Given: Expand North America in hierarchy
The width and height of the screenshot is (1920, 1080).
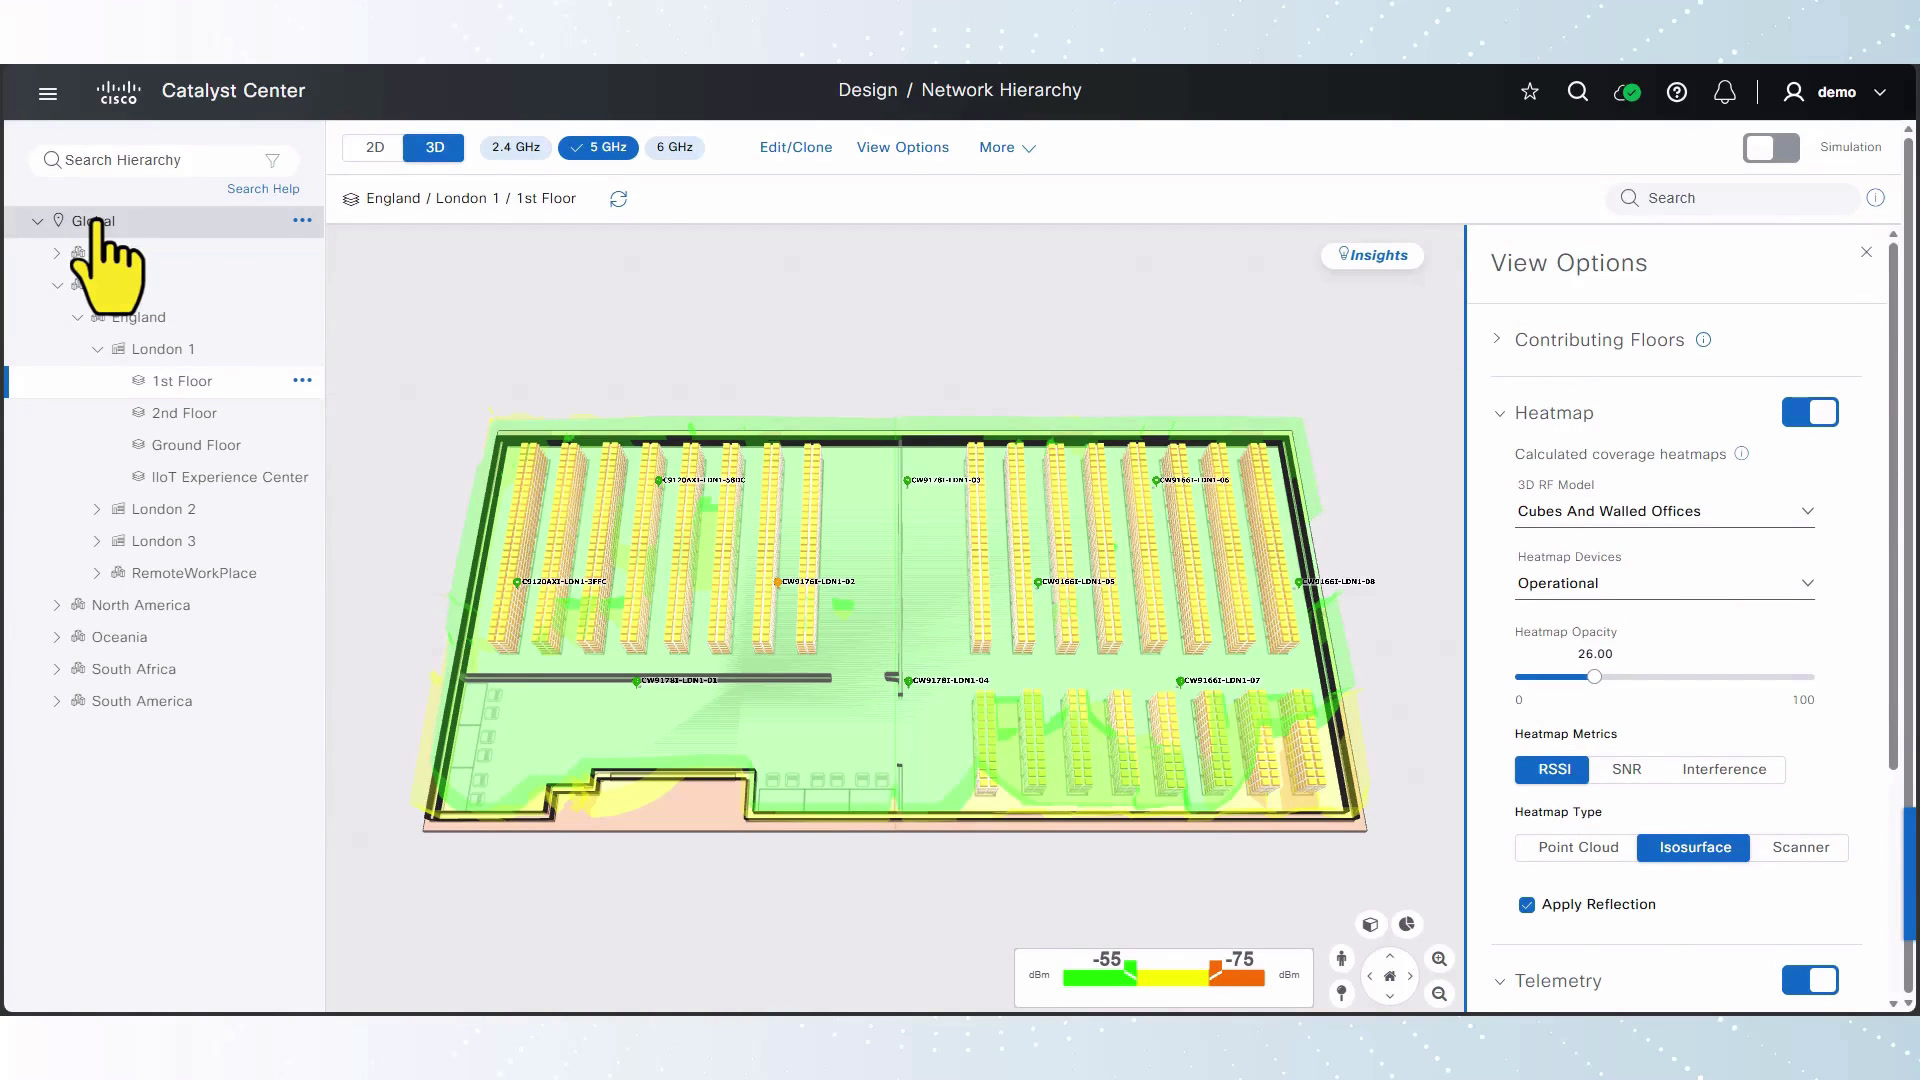Looking at the screenshot, I should [57, 605].
